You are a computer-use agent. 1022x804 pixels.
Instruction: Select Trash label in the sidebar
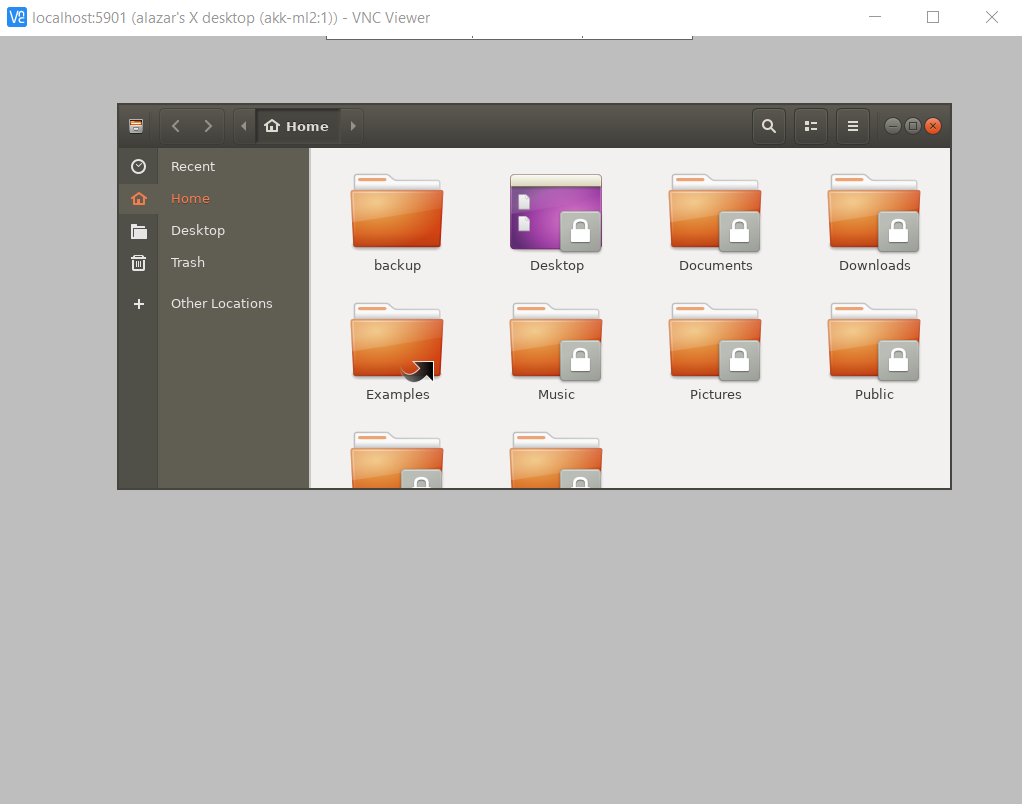click(x=188, y=263)
